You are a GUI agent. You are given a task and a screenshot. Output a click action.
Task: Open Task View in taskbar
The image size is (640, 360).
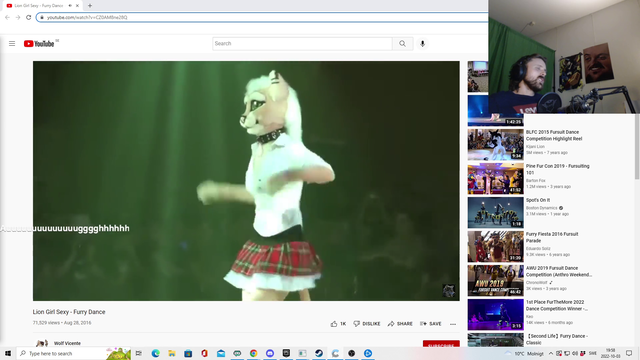click(x=139, y=353)
